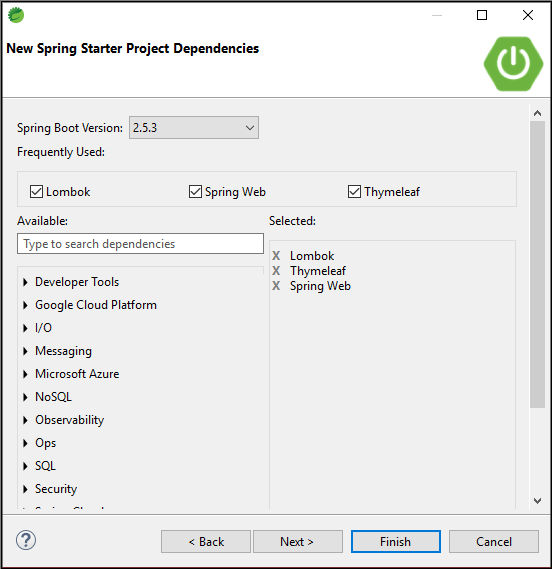Go to previous page with Back
552x569 pixels.
point(206,542)
